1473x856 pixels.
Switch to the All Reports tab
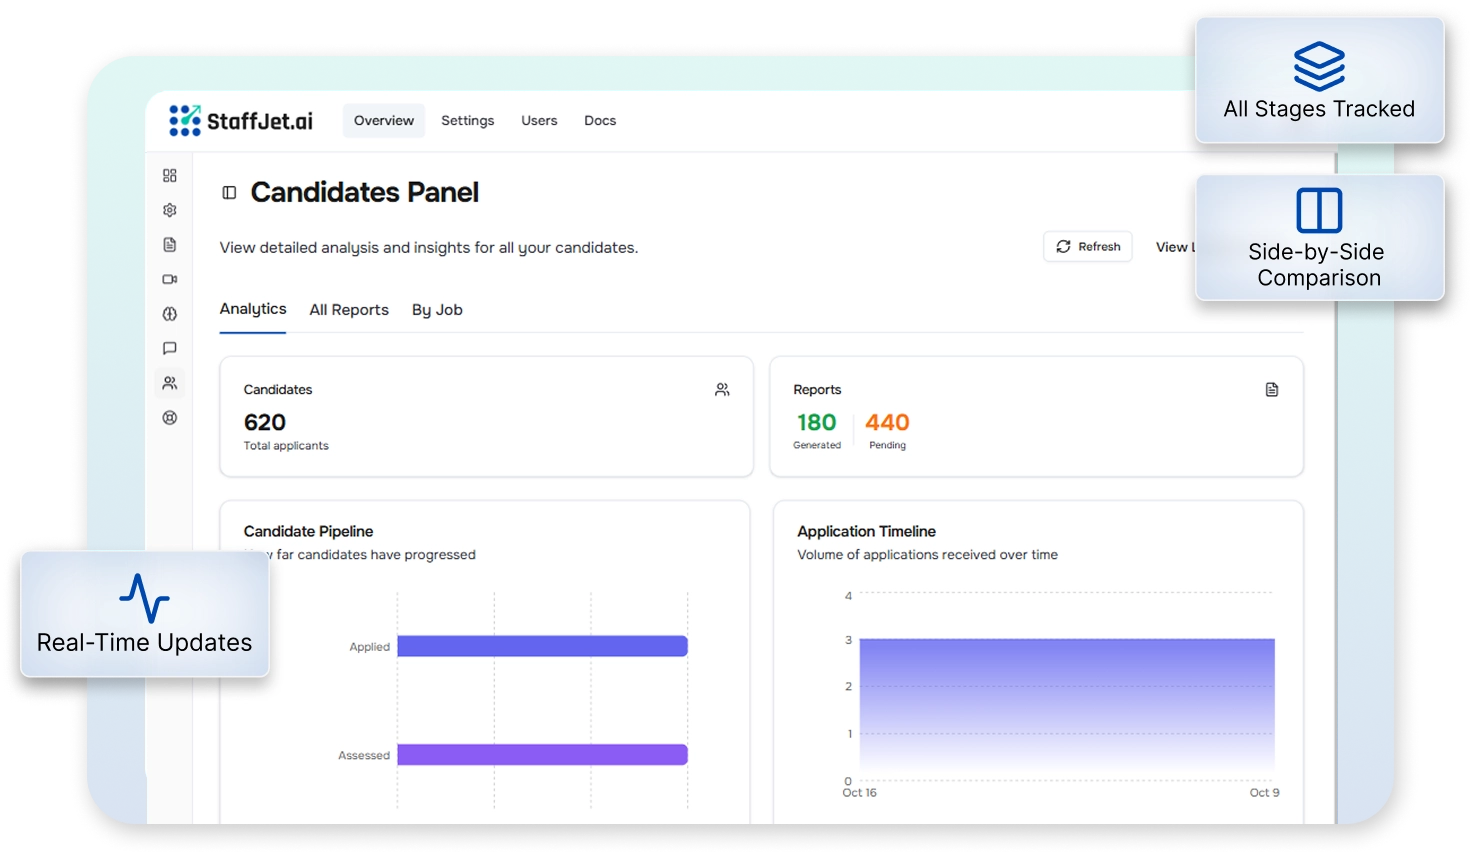pyautogui.click(x=349, y=310)
